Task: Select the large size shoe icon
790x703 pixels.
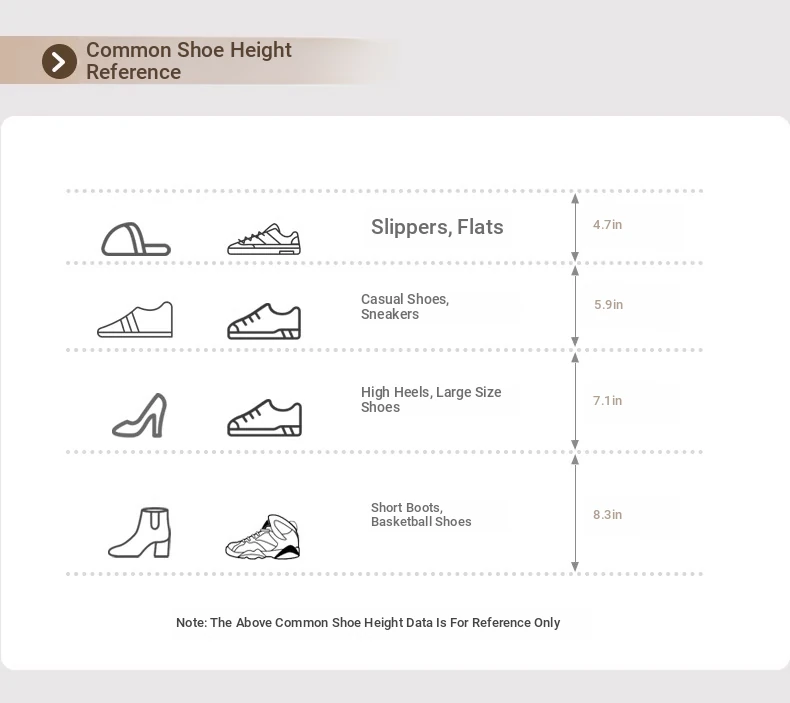Action: 265,418
